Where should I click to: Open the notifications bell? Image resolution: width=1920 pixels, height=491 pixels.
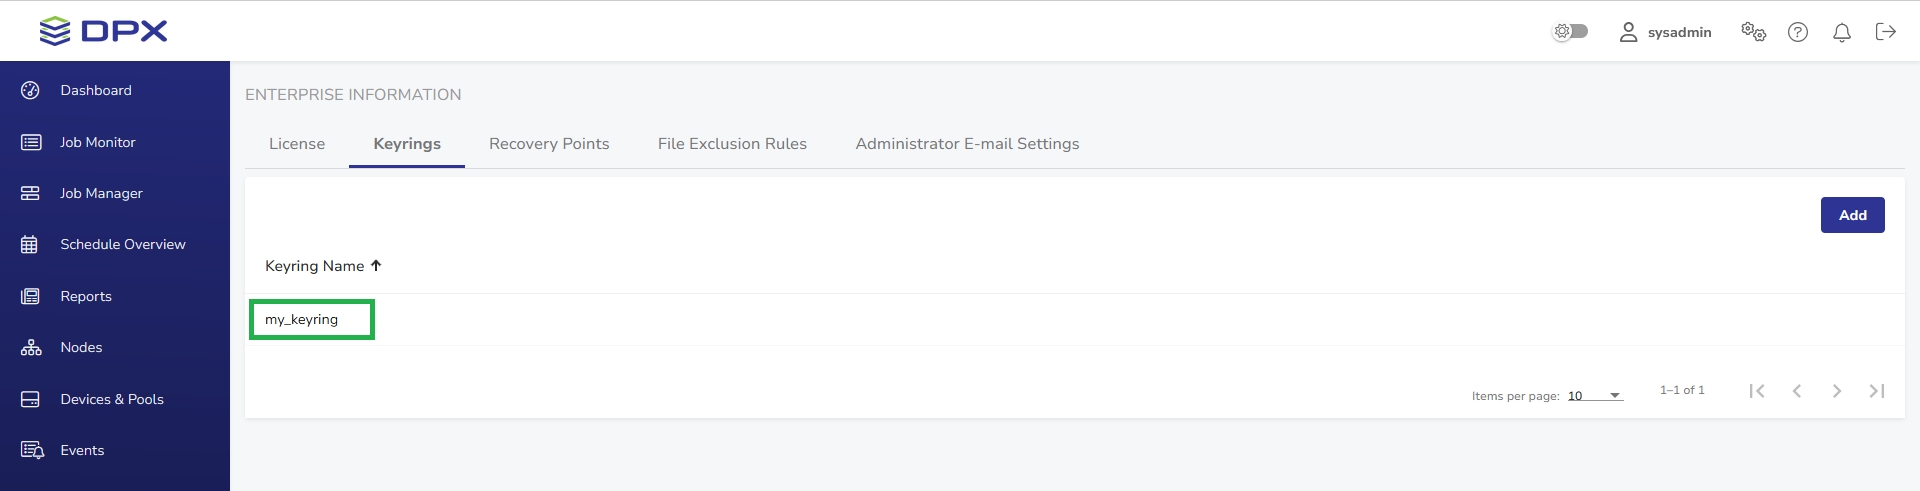1842,32
